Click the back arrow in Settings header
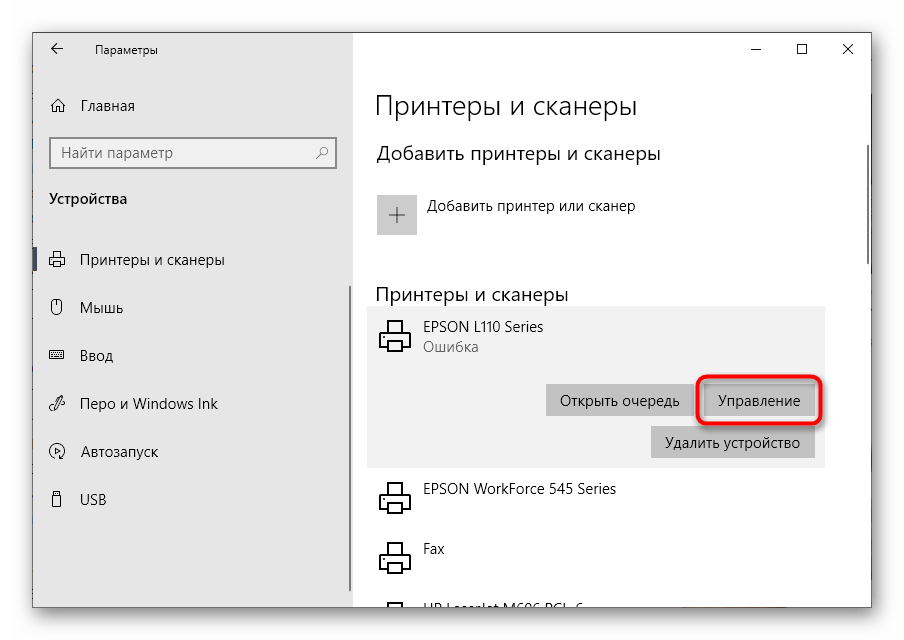 57,49
